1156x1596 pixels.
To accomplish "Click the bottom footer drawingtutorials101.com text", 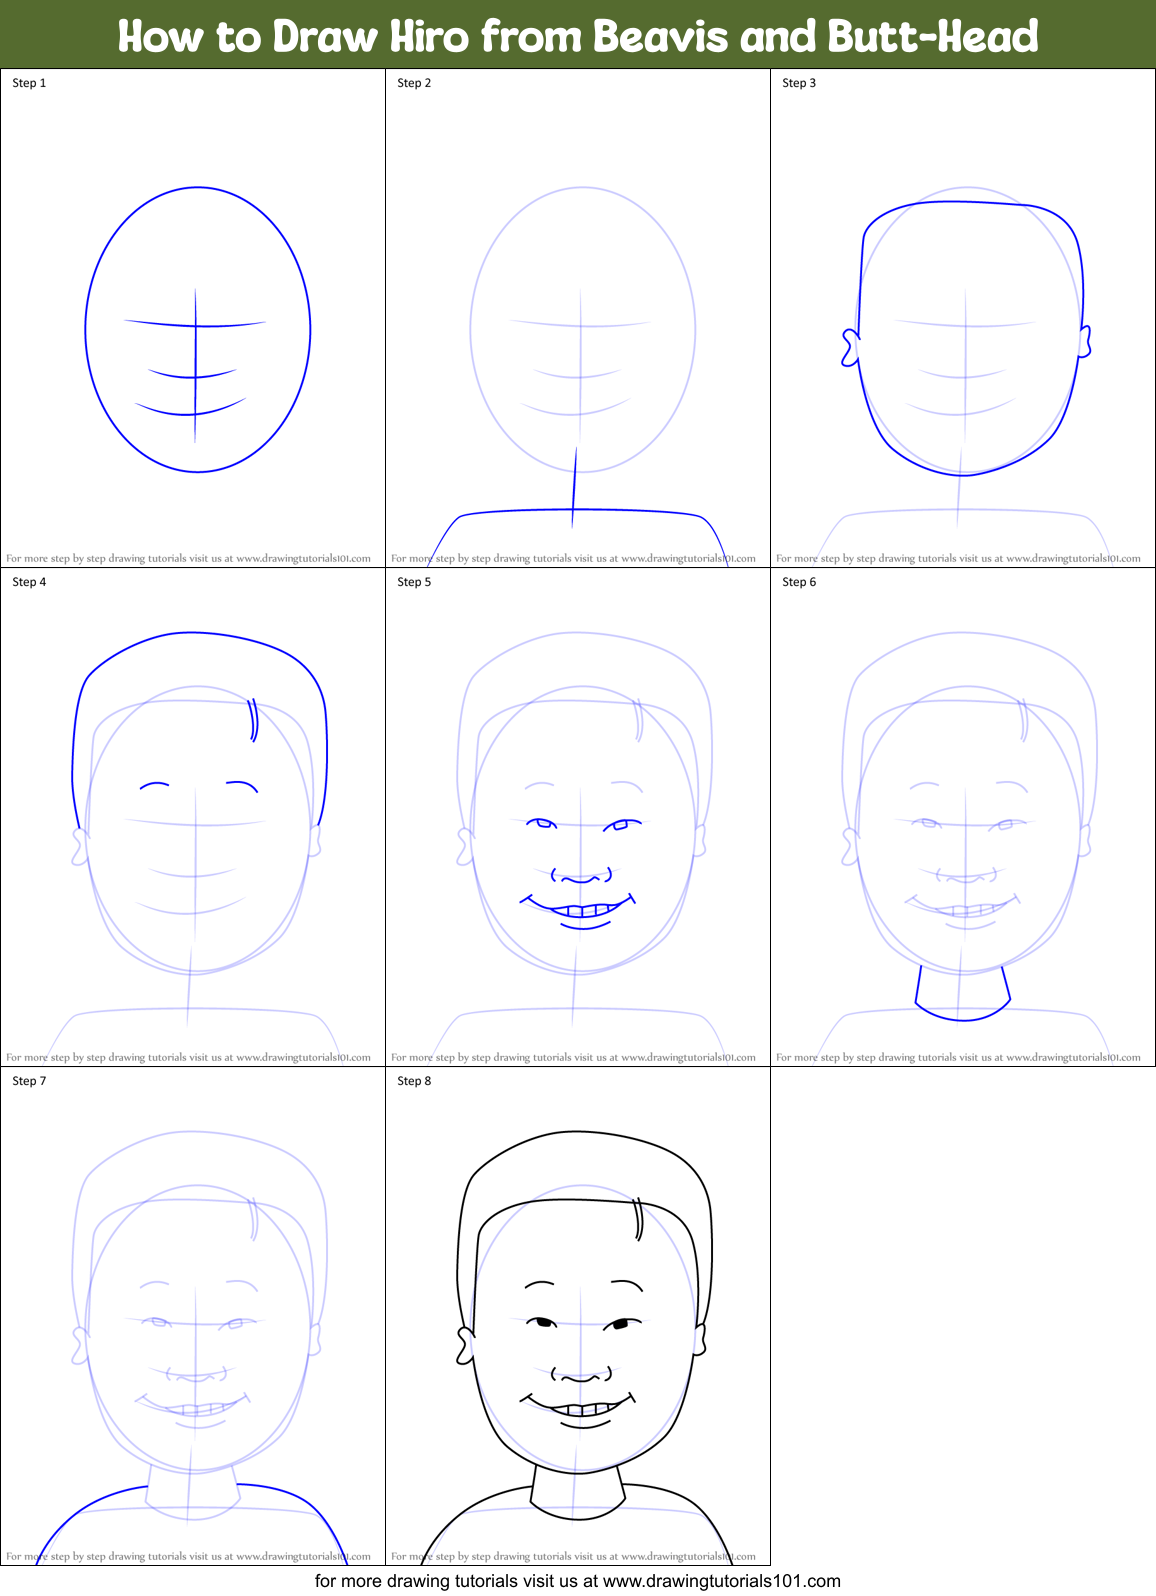I will click(x=578, y=1581).
